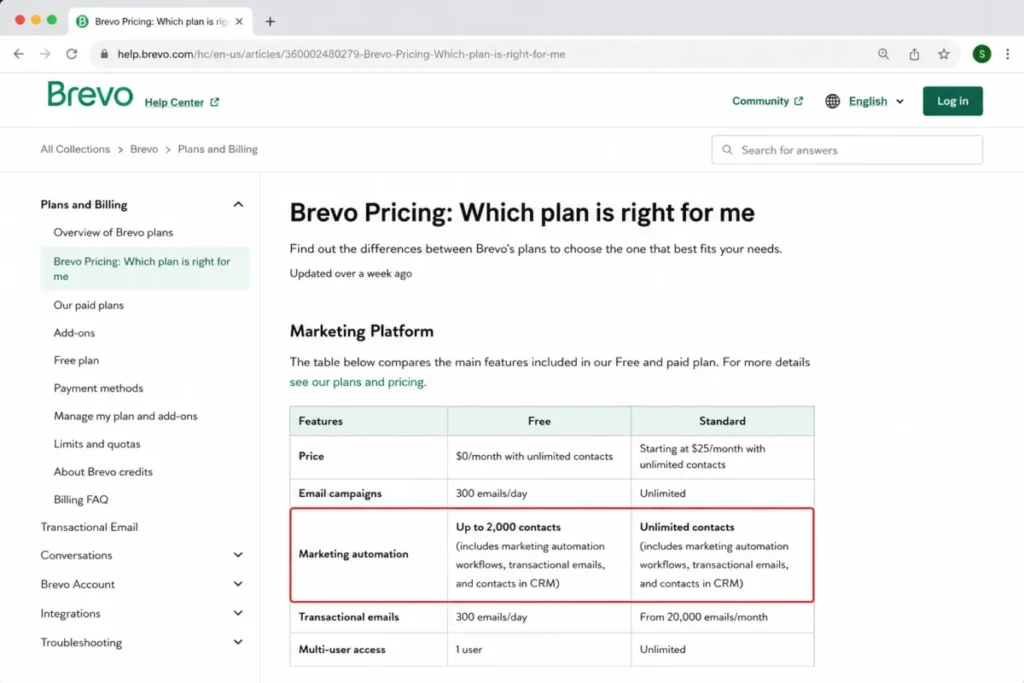Screen dimensions: 1024x683
Task: Click the search magnifier icon in Search for answers
Action: tap(727, 150)
